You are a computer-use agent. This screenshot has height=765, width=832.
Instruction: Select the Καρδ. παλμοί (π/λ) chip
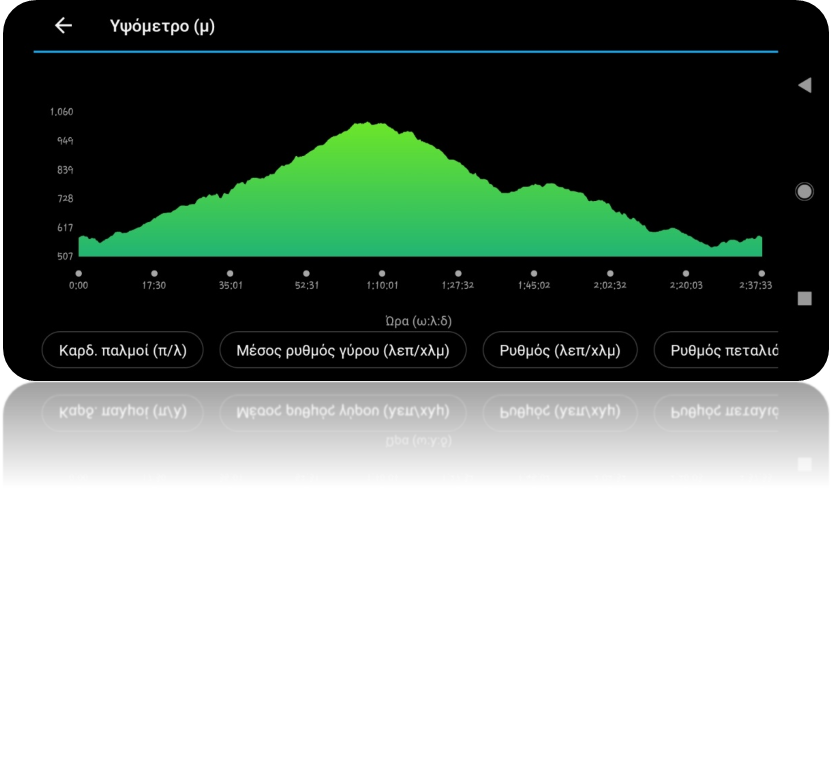tap(122, 350)
